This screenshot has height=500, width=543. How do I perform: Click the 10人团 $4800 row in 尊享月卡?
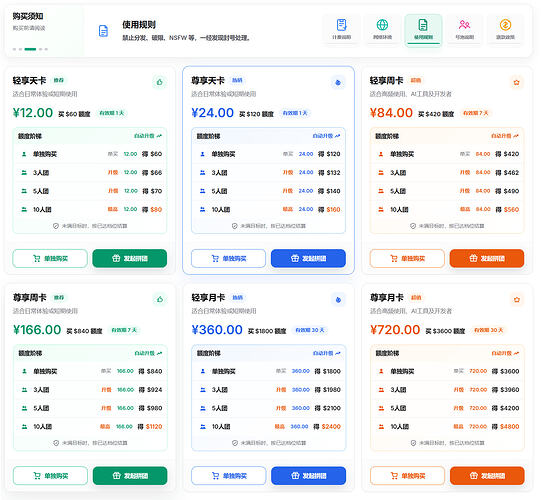tap(447, 427)
